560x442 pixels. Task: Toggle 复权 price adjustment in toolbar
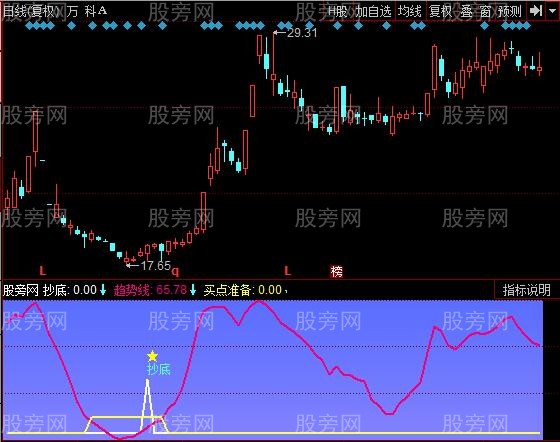point(440,11)
